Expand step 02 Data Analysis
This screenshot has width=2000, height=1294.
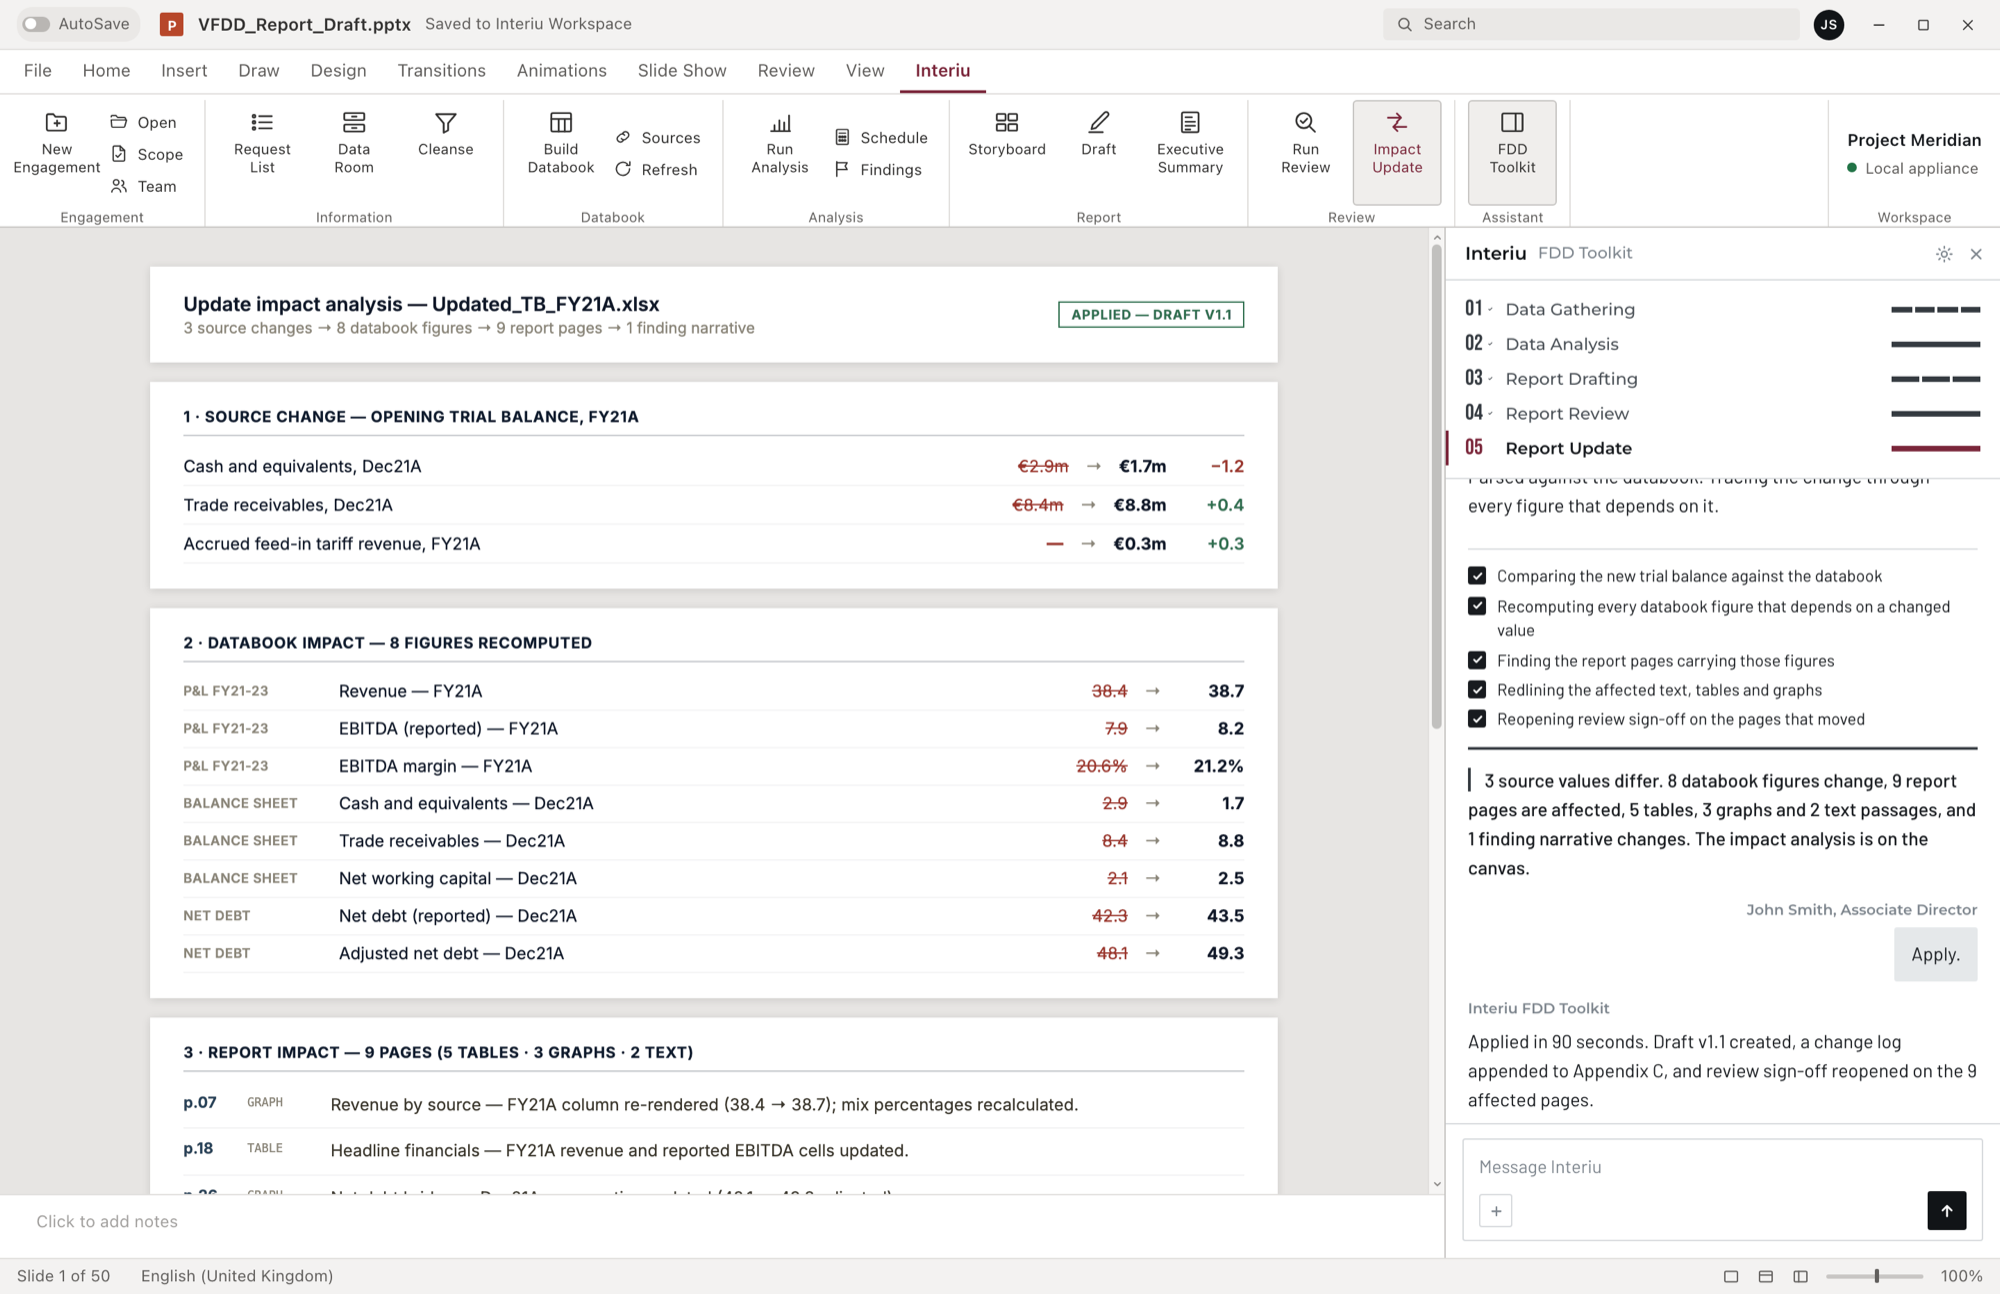[1722, 344]
